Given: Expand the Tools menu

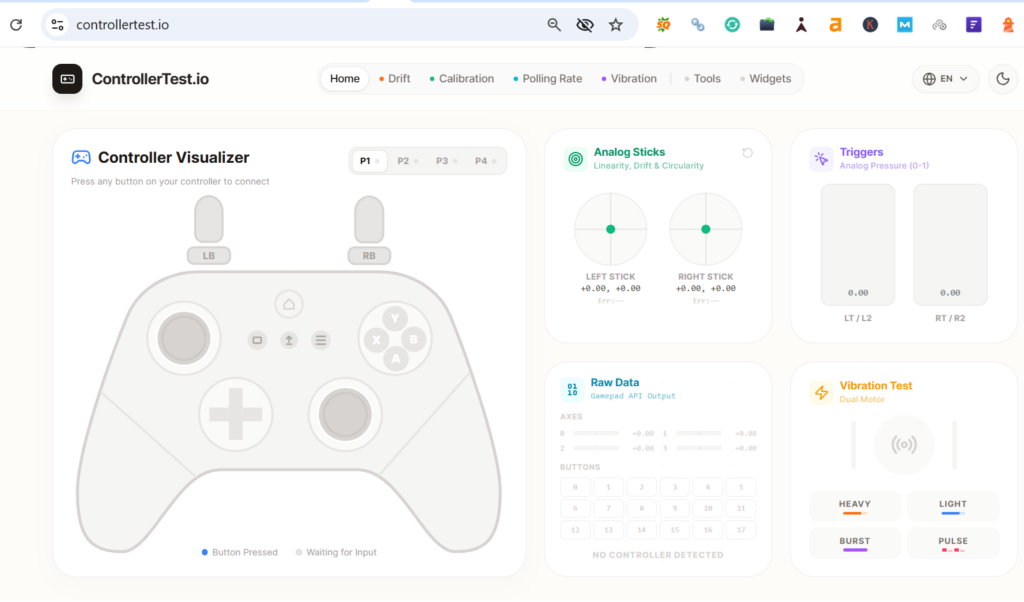Looking at the screenshot, I should (x=703, y=78).
